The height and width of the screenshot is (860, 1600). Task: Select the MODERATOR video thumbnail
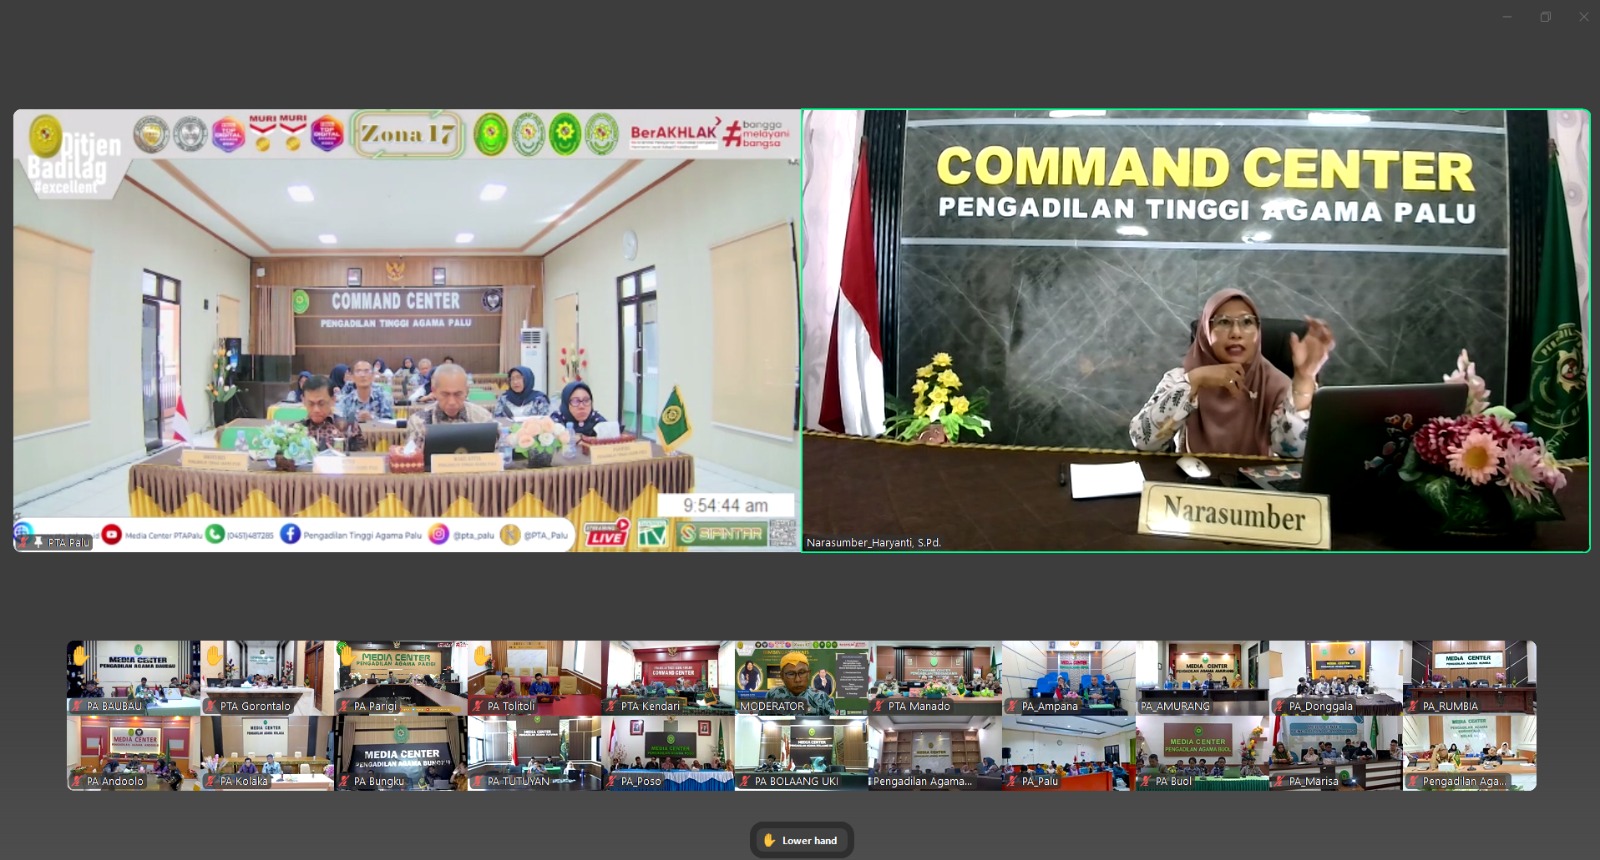pyautogui.click(x=801, y=676)
